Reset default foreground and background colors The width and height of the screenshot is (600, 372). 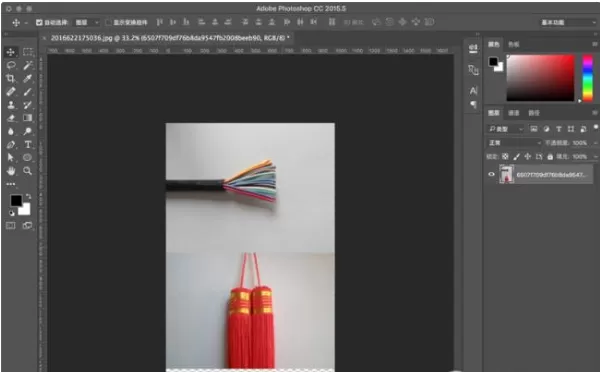pyautogui.click(x=12, y=213)
